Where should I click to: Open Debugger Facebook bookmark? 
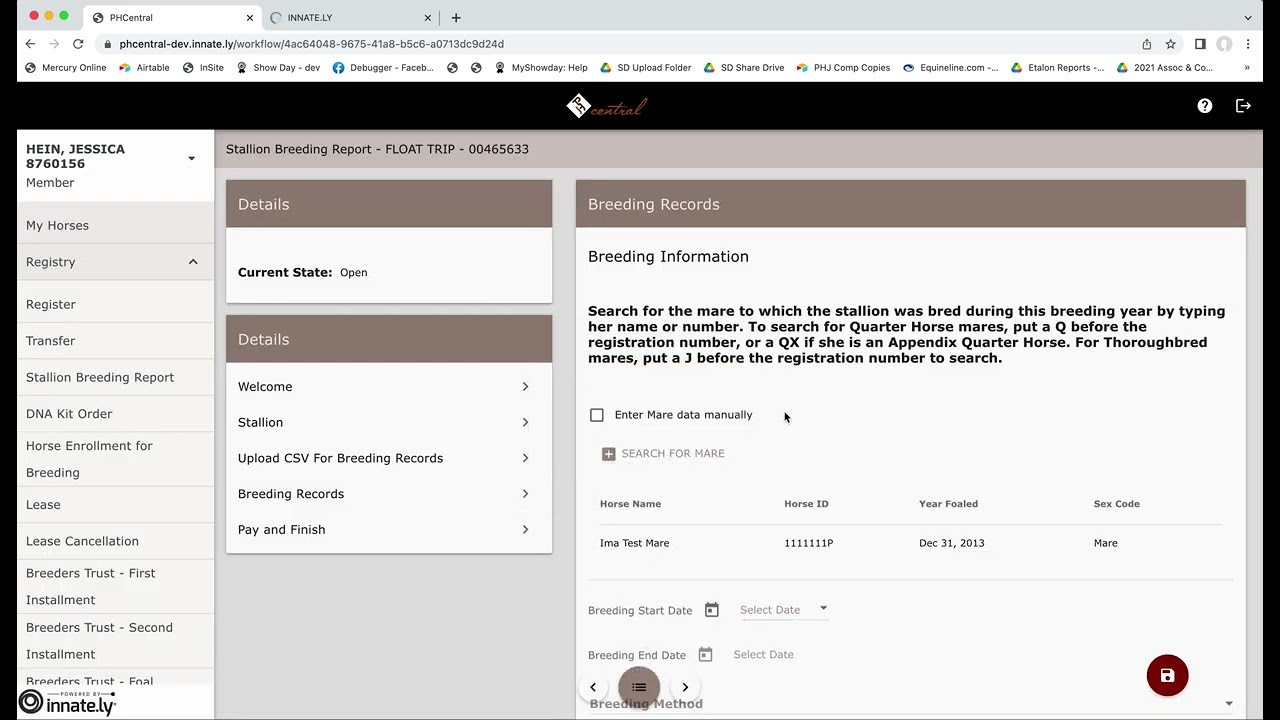coord(383,68)
